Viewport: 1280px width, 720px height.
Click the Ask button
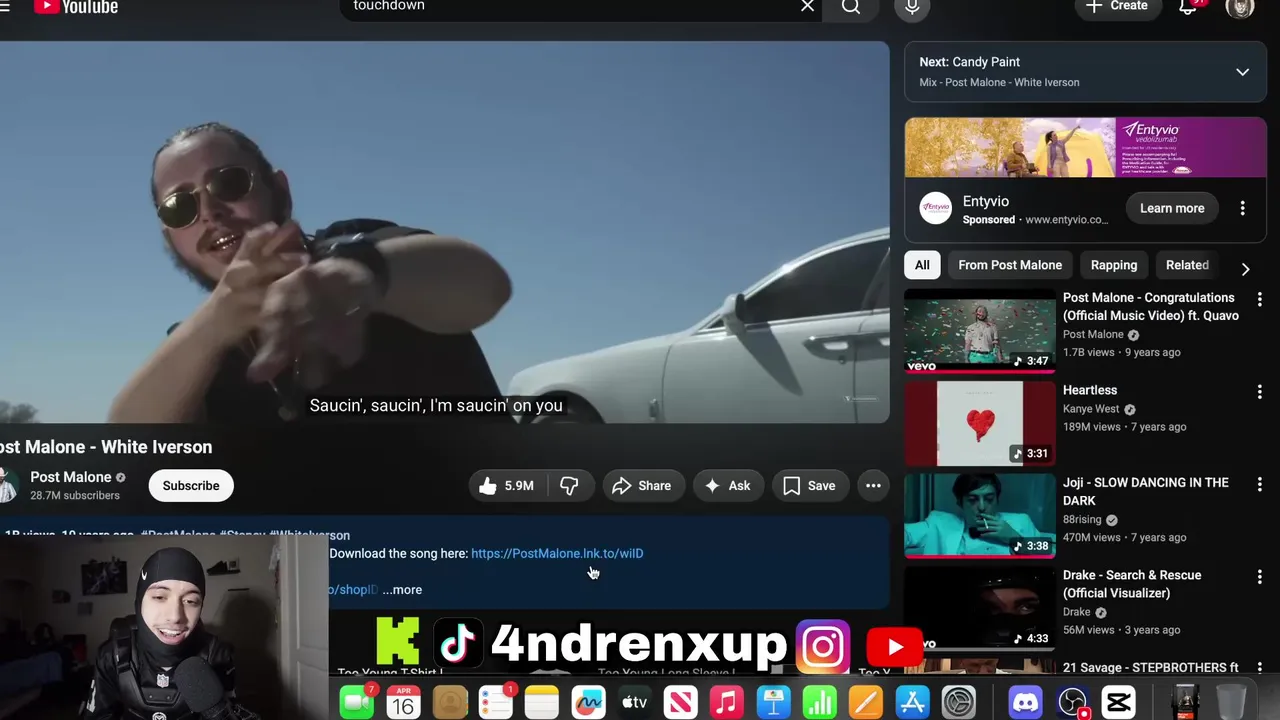click(x=728, y=486)
